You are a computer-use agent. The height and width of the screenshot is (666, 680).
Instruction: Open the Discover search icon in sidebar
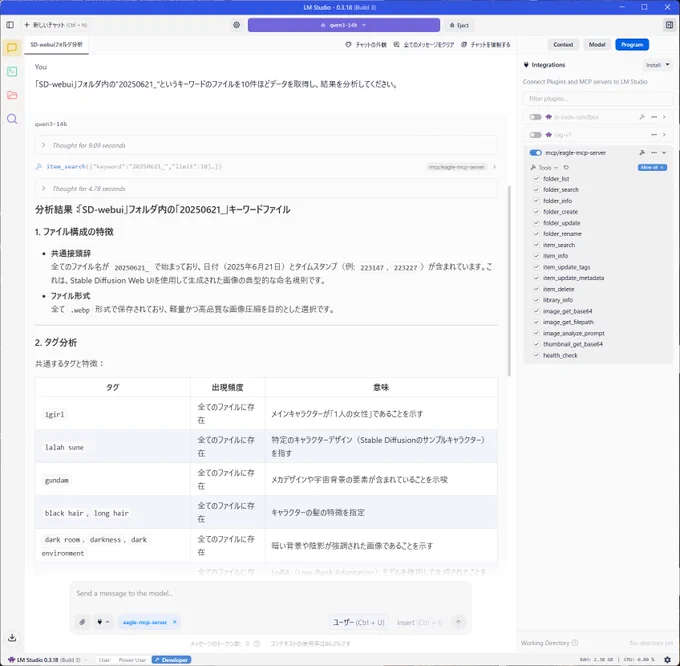tap(12, 119)
